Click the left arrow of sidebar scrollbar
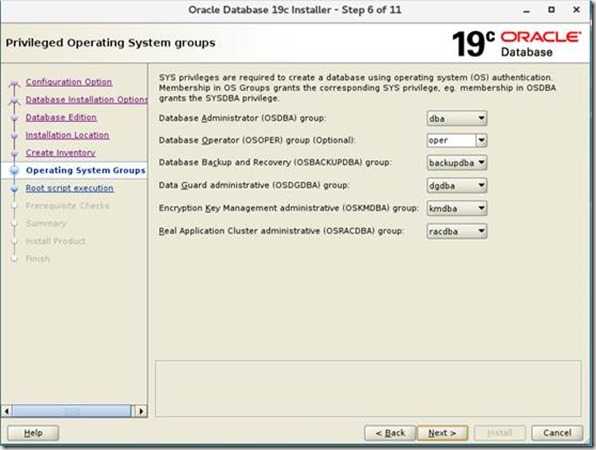The height and width of the screenshot is (450, 596). [x=6, y=411]
